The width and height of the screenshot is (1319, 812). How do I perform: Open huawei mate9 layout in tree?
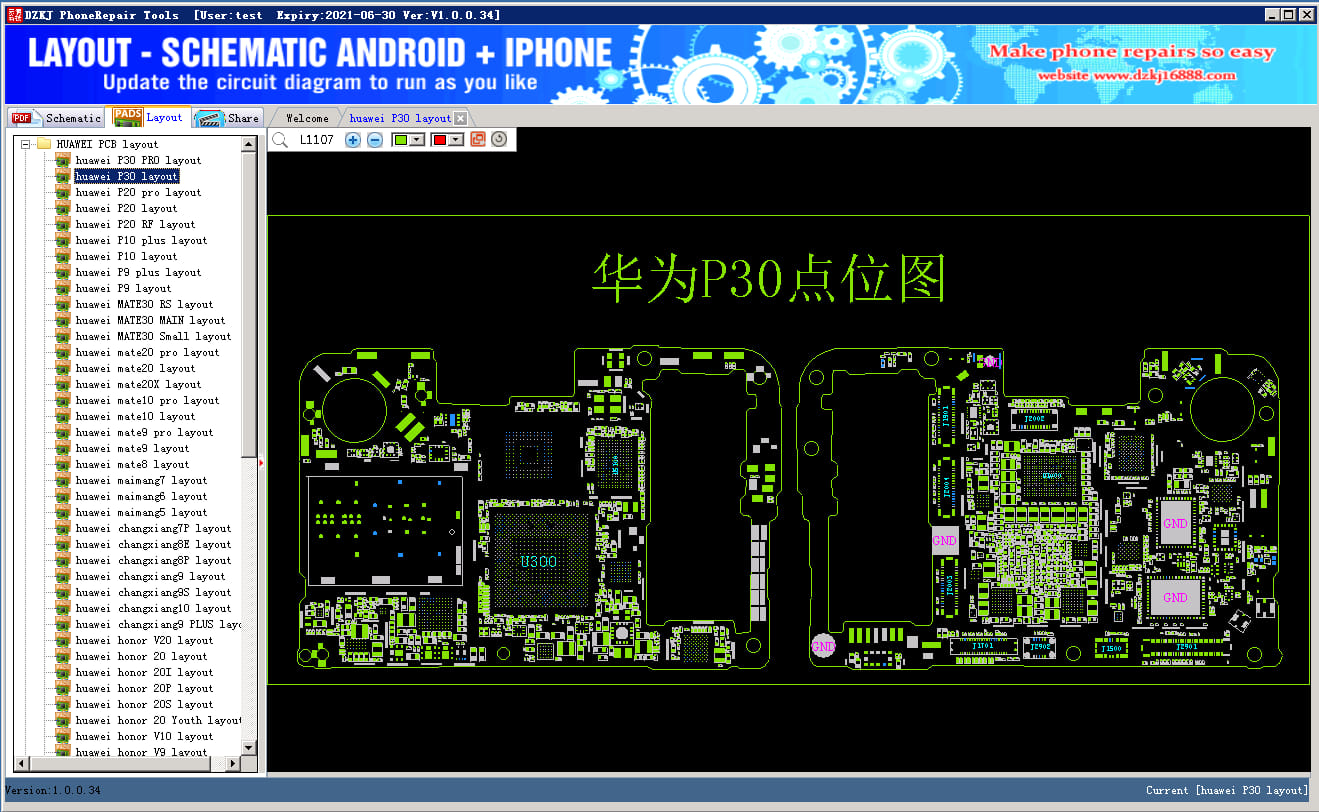(132, 448)
